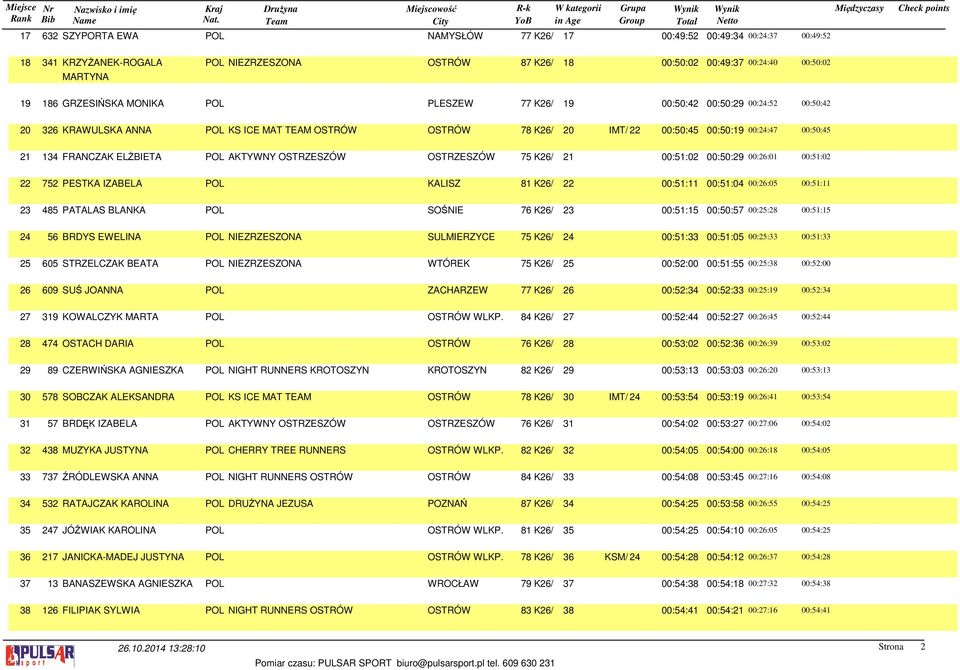The width and height of the screenshot is (960, 670).
Task: Click the biuro@pulsarsport.pl email address
Action: point(440,663)
